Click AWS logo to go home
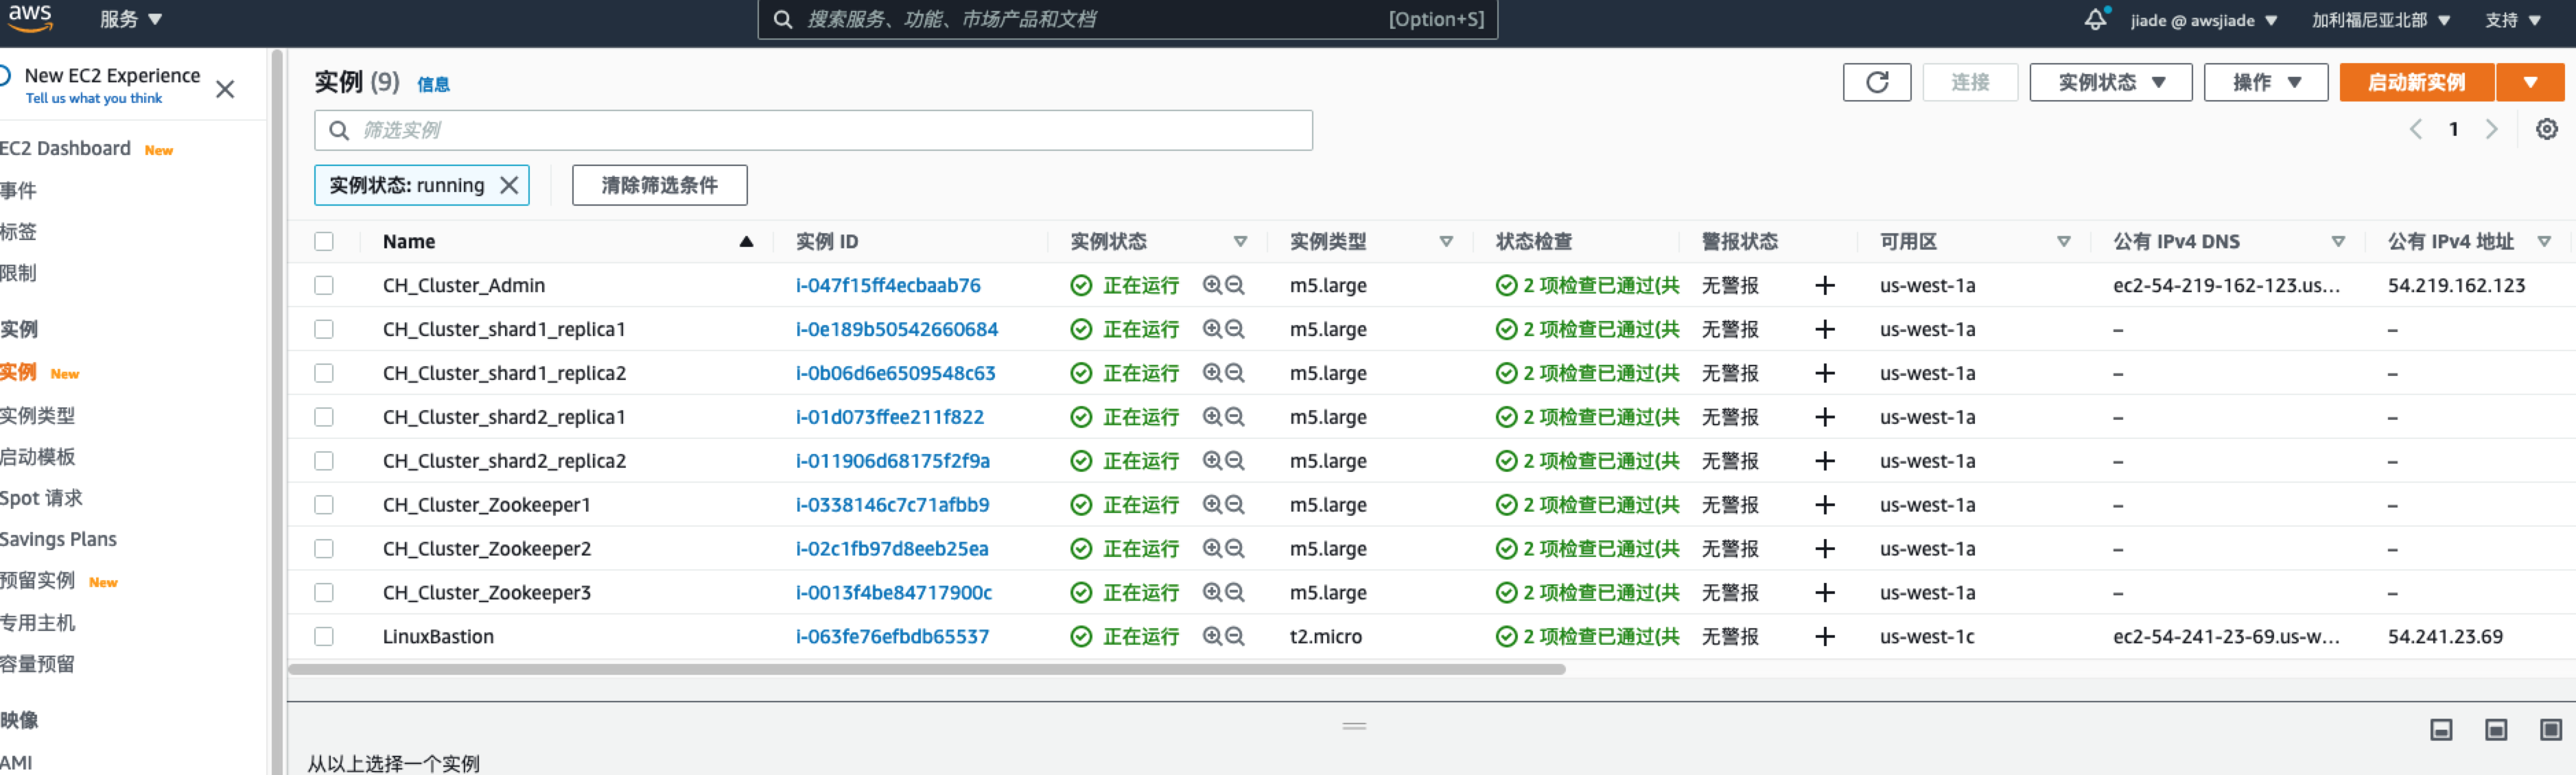The image size is (2576, 775). click(30, 17)
